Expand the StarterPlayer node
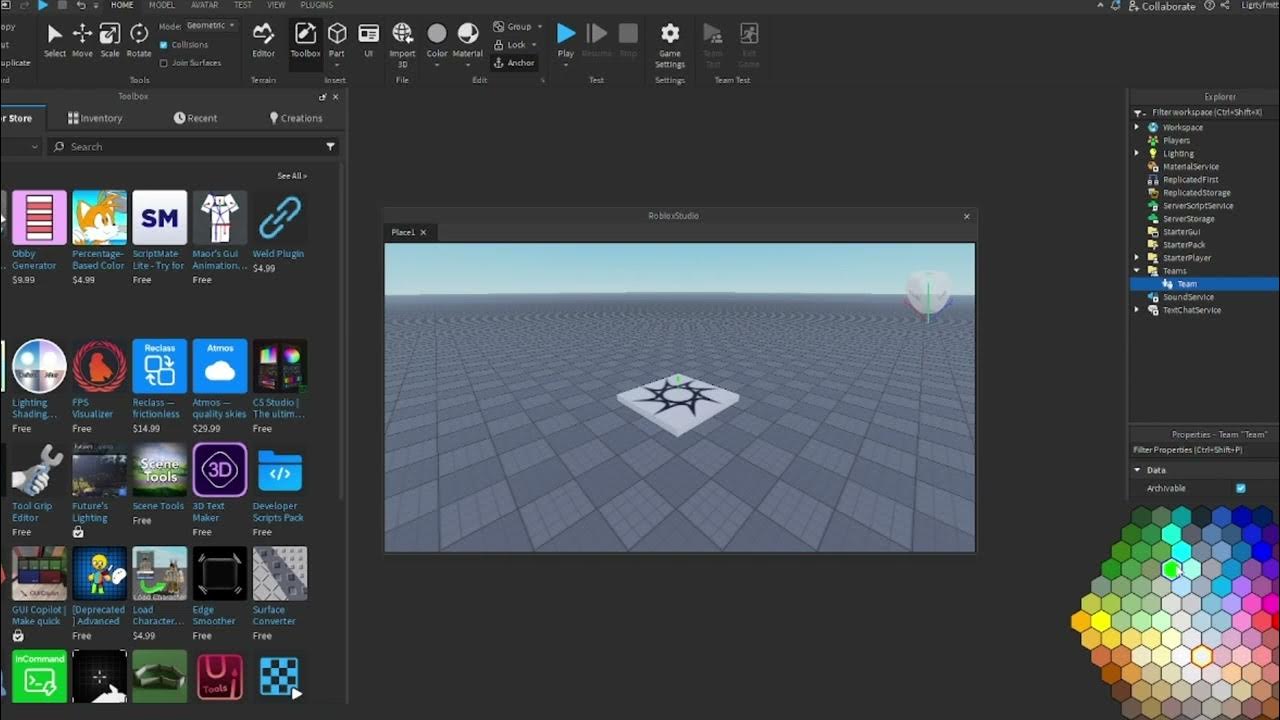 [x=1136, y=257]
